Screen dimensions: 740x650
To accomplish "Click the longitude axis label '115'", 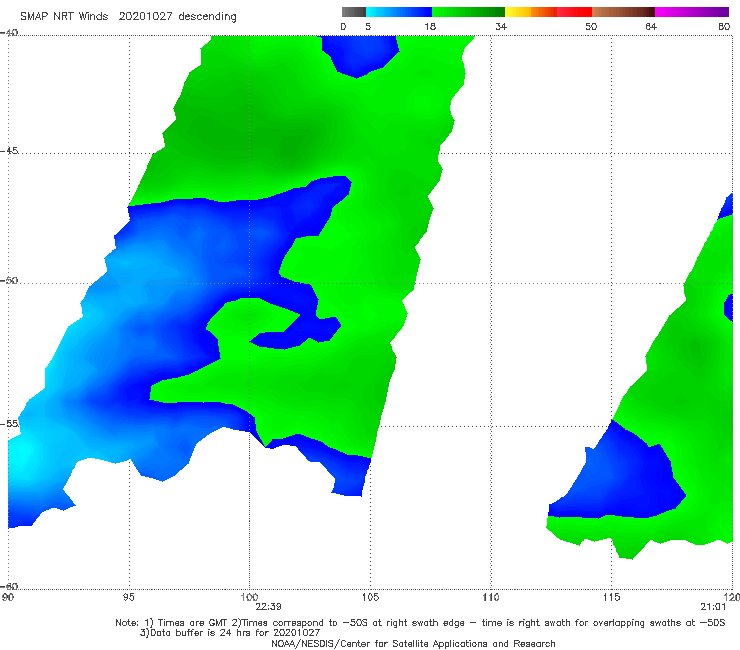I will point(611,598).
